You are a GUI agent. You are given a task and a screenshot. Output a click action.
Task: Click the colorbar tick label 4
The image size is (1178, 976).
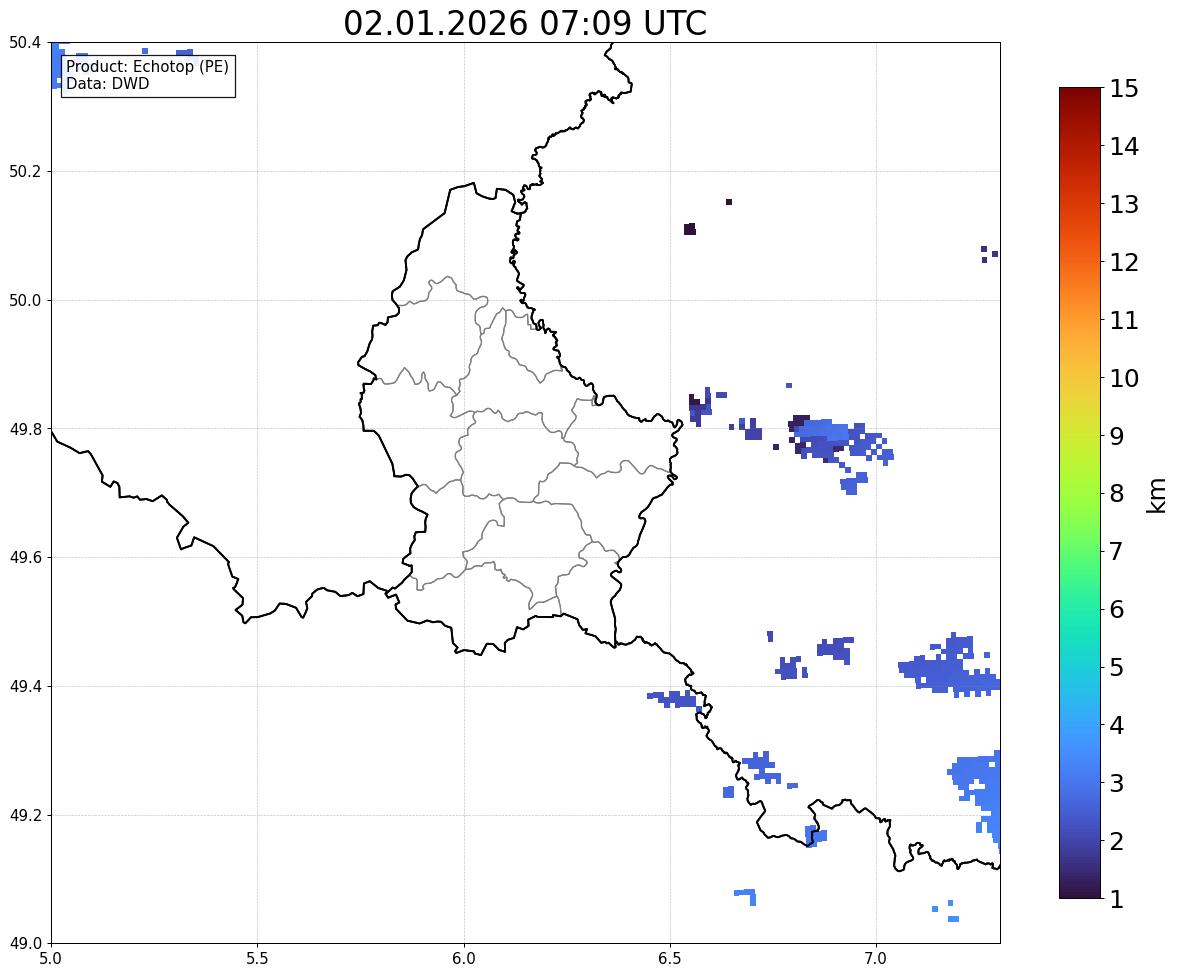point(1117,724)
